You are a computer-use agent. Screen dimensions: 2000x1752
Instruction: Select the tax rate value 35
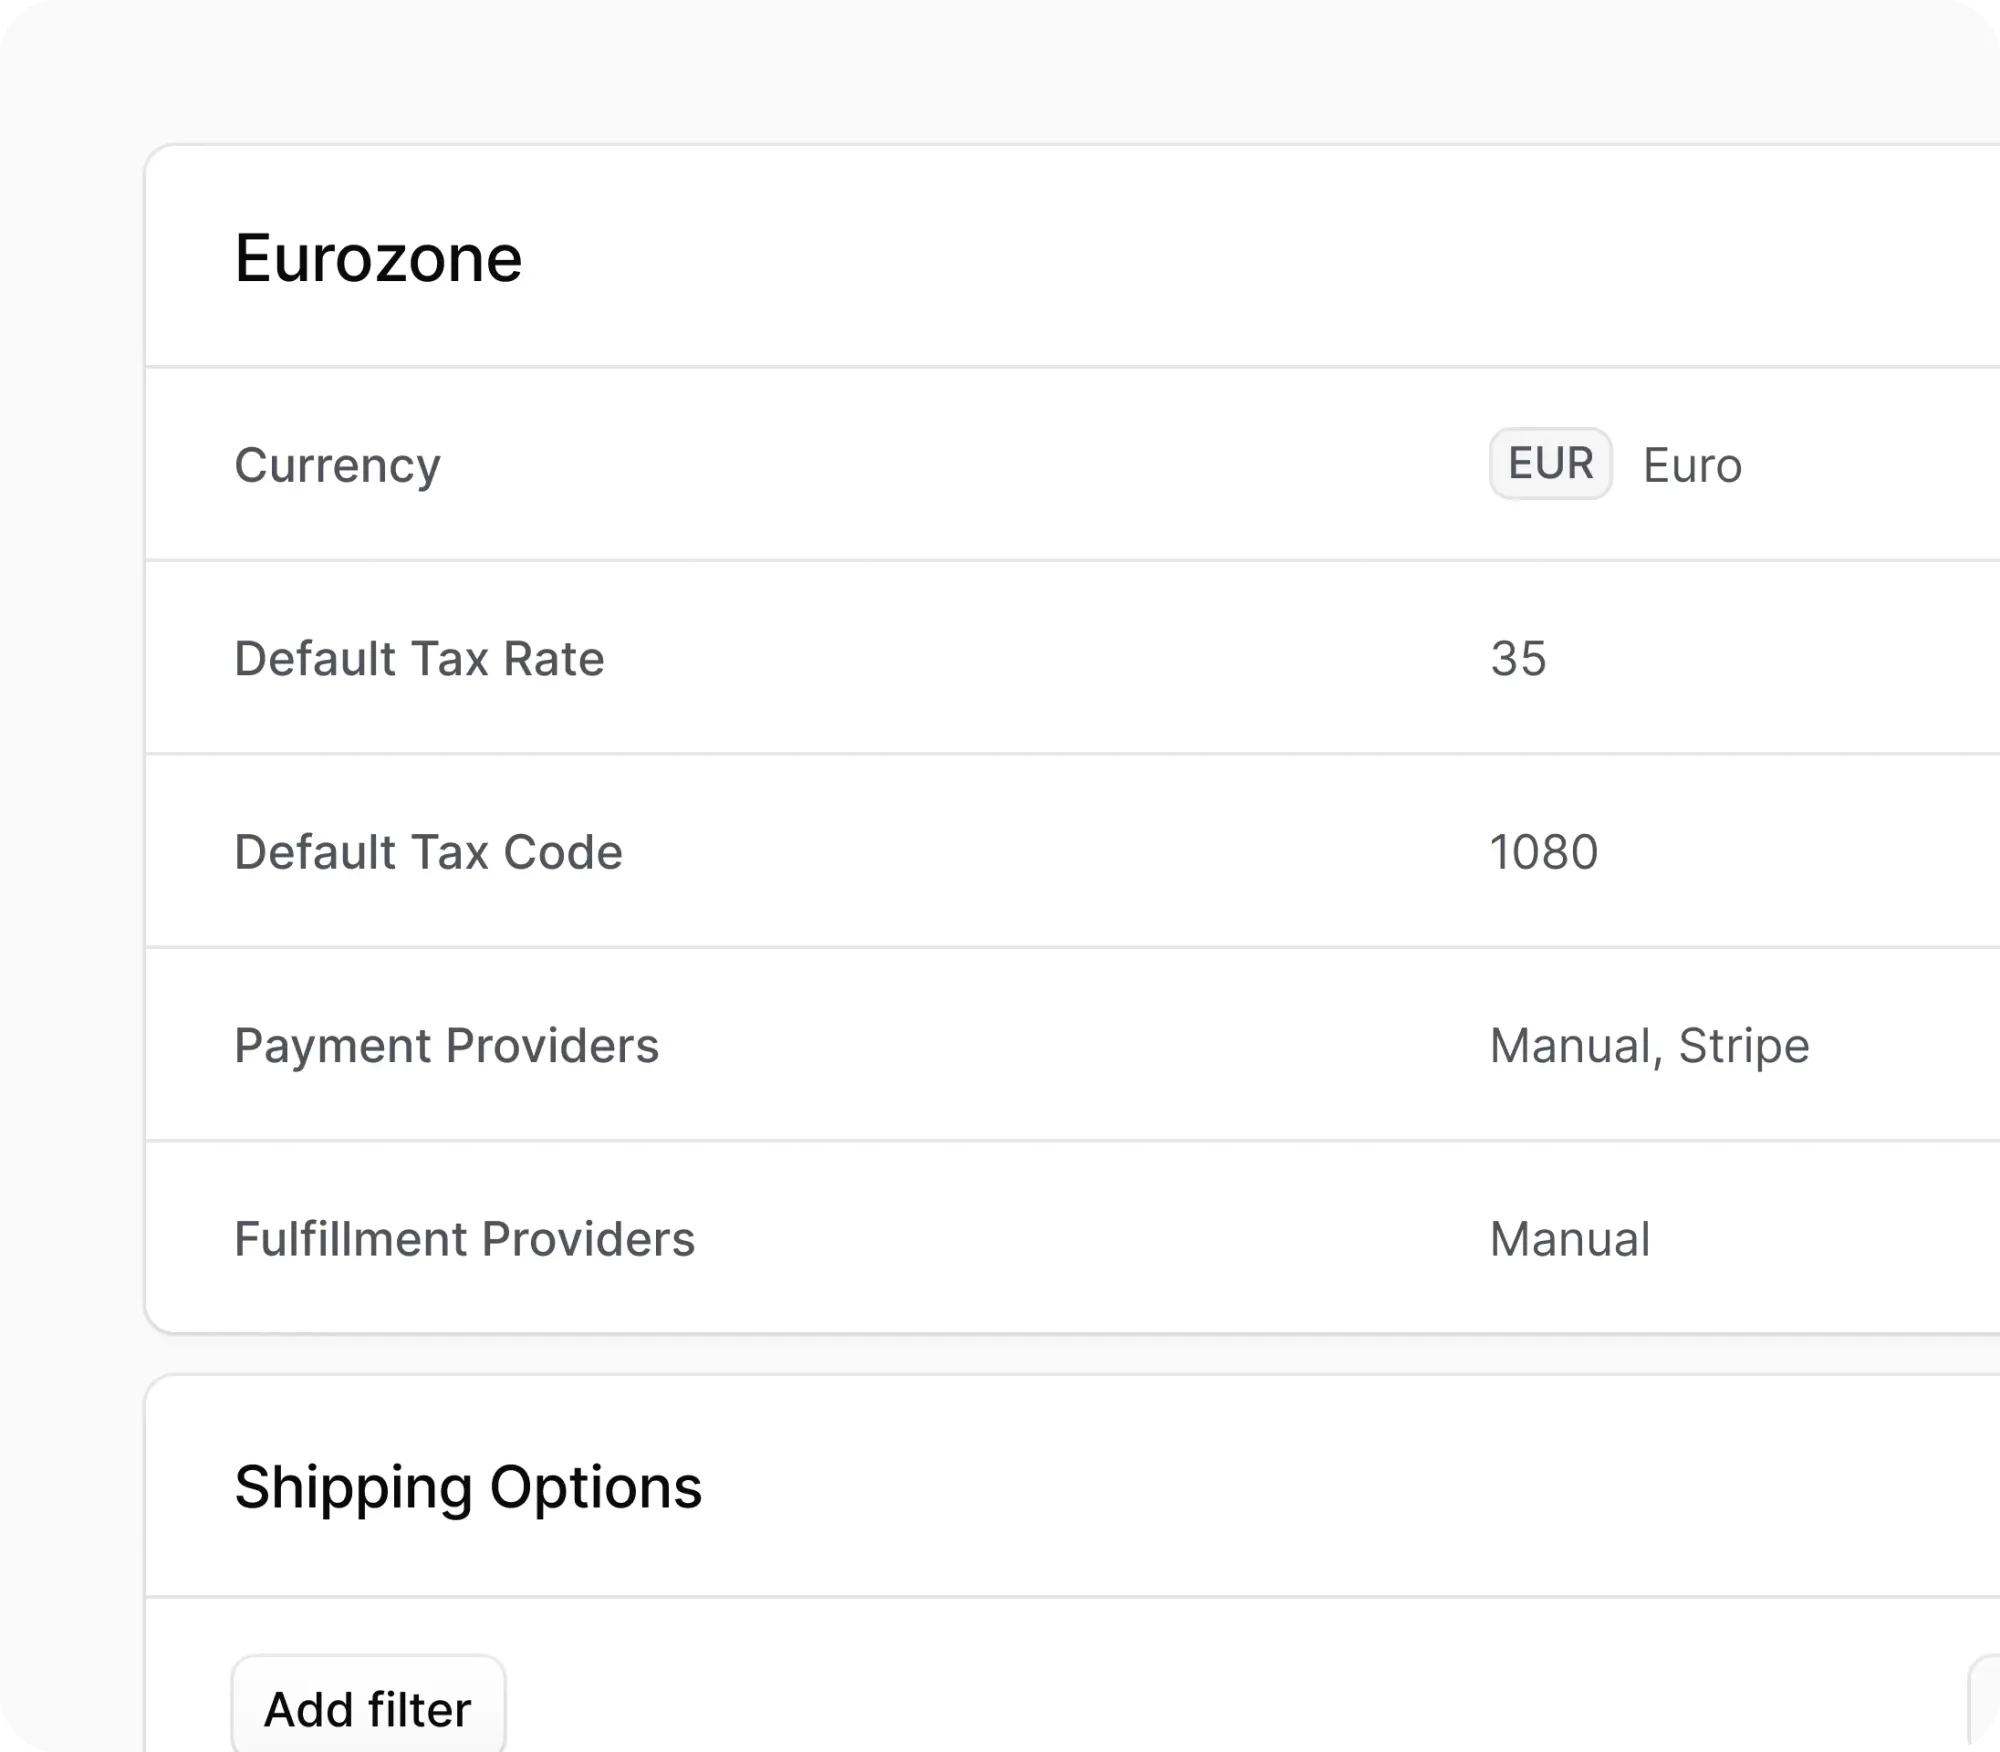click(x=1518, y=659)
